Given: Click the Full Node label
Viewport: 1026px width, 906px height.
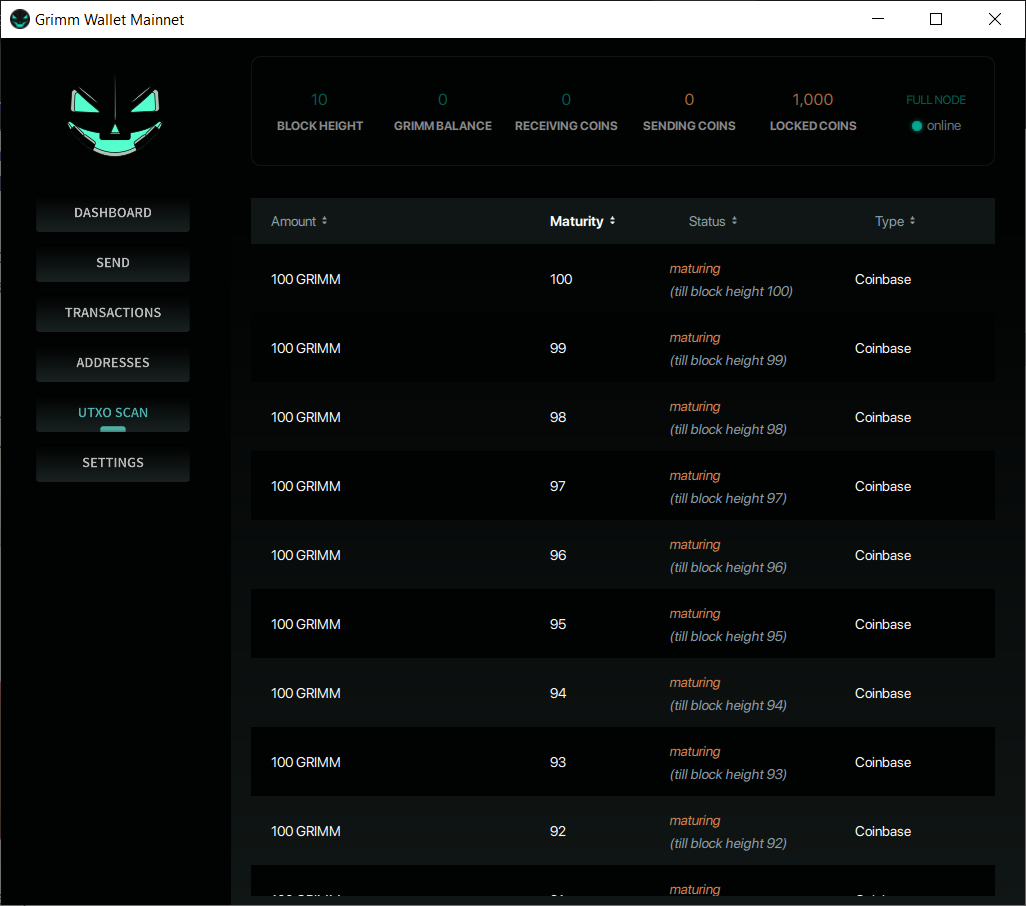Looking at the screenshot, I should (x=936, y=100).
